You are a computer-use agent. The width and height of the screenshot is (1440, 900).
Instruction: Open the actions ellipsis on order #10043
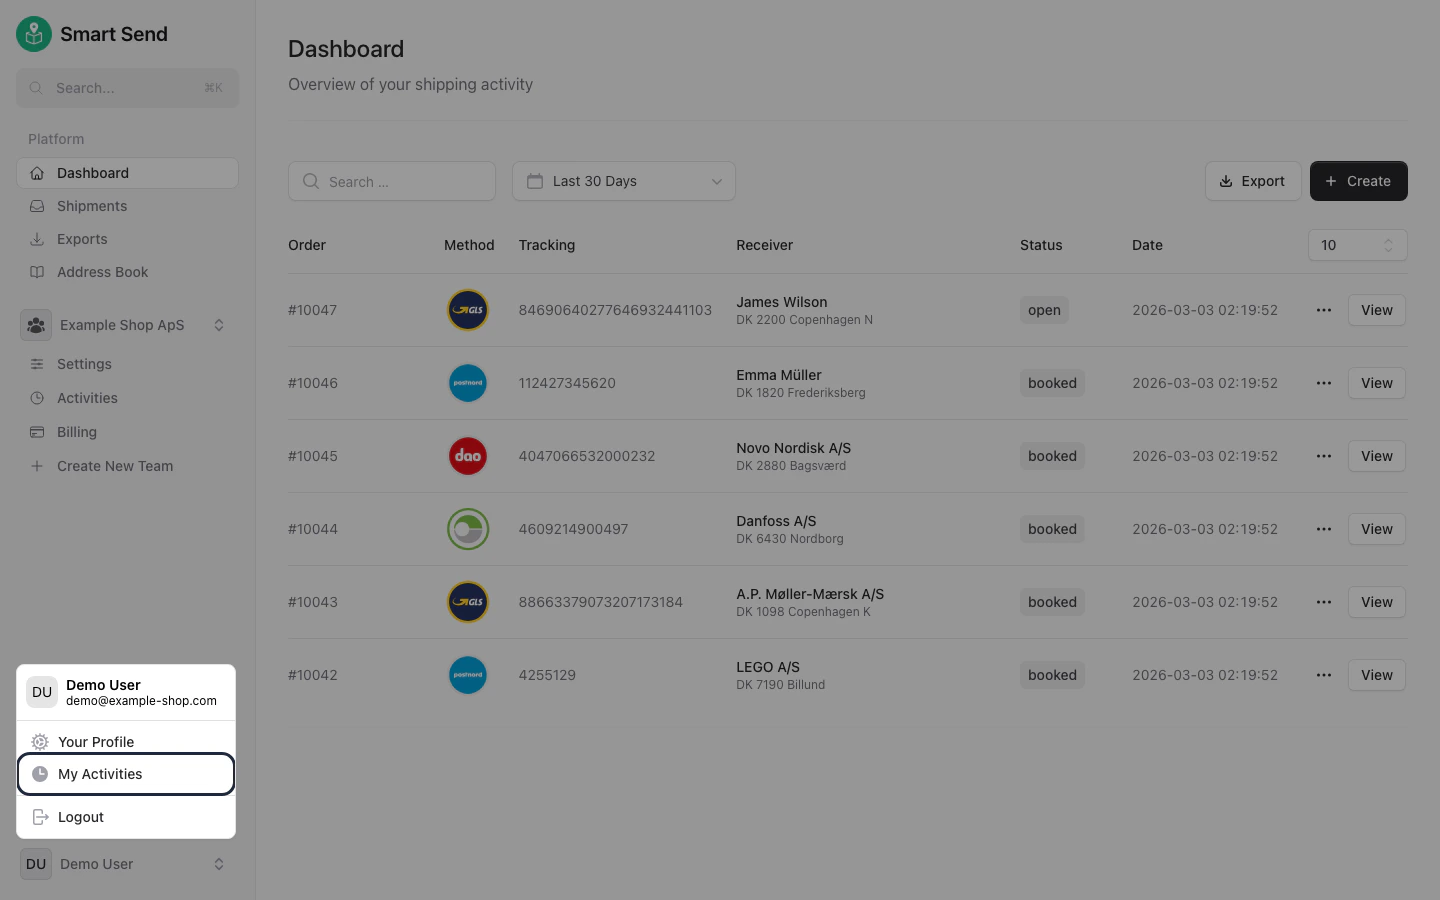click(x=1324, y=602)
